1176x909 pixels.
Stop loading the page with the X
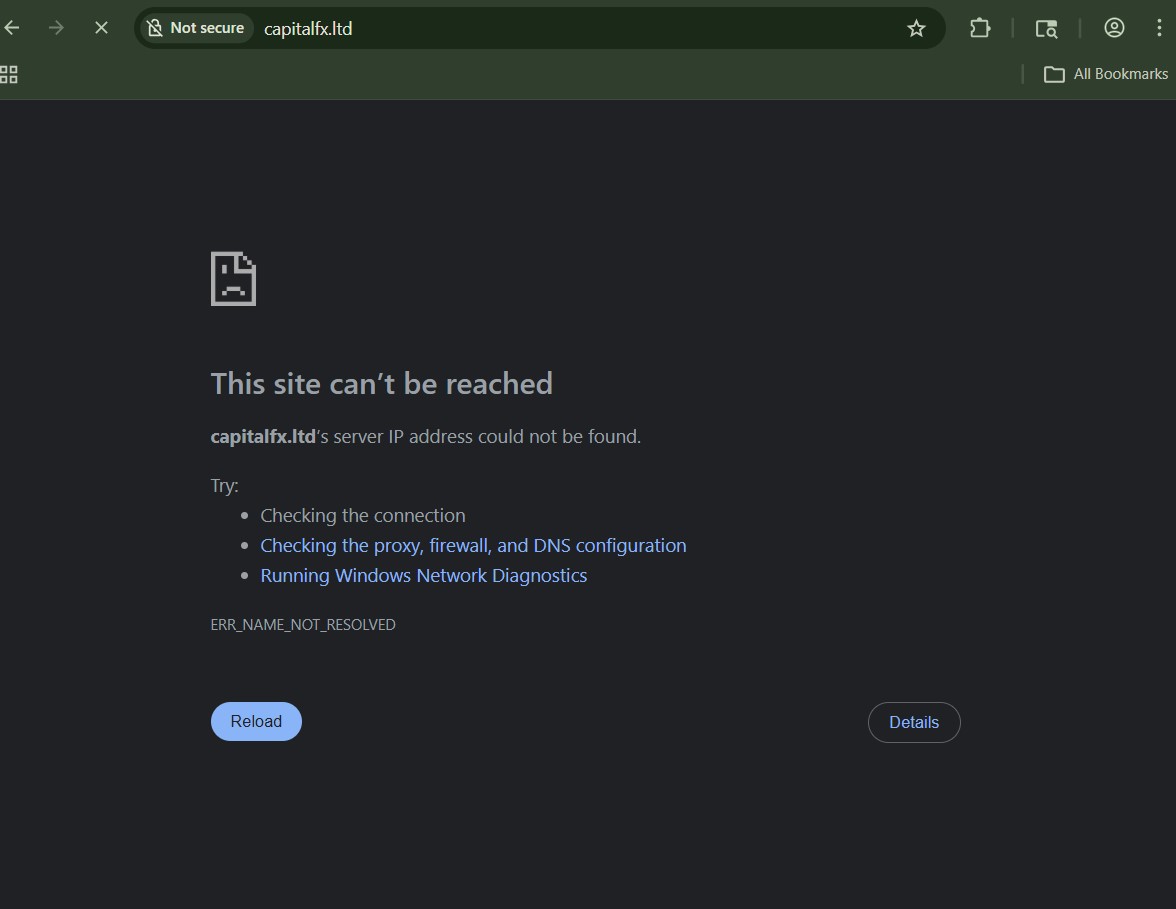pyautogui.click(x=101, y=28)
